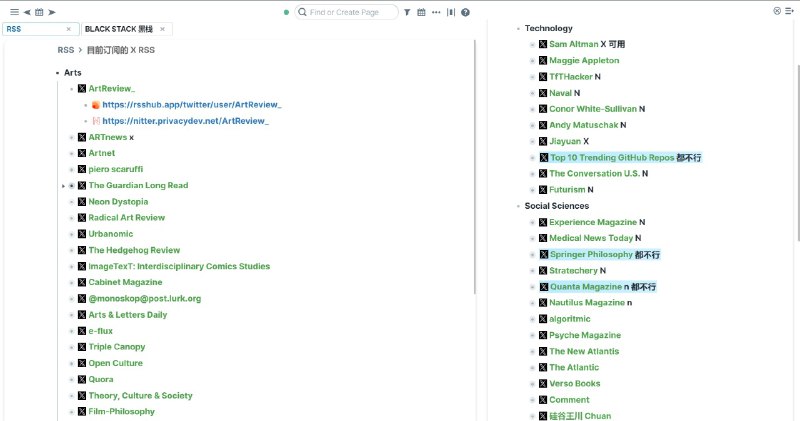Open the rsshub.app/twitter/user/ArtReview_ link

point(192,105)
